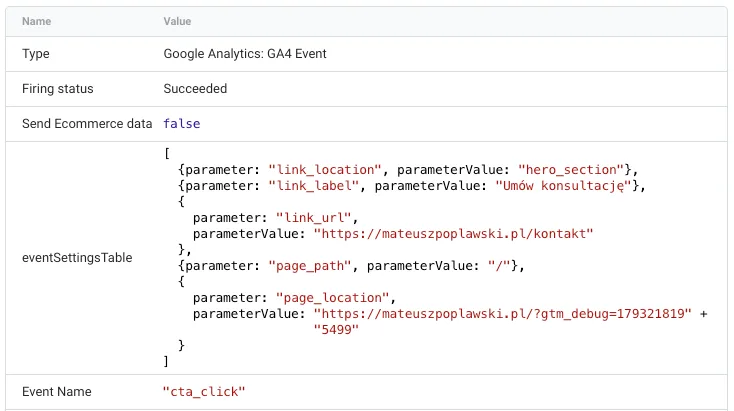Click the "Umów konsultację" value string

pos(564,186)
